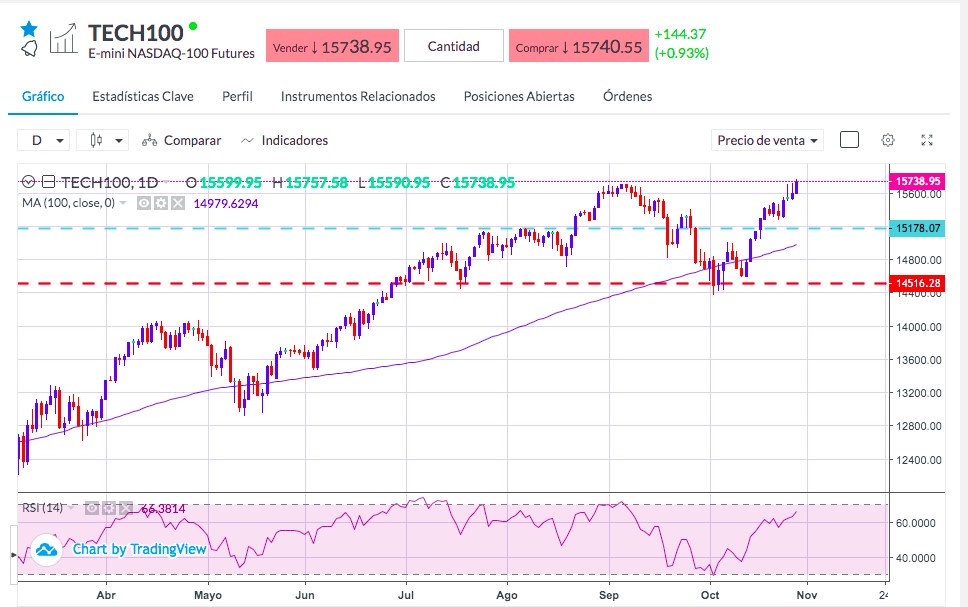968x607 pixels.
Task: Click the Cantidad quantity field
Action: (454, 46)
